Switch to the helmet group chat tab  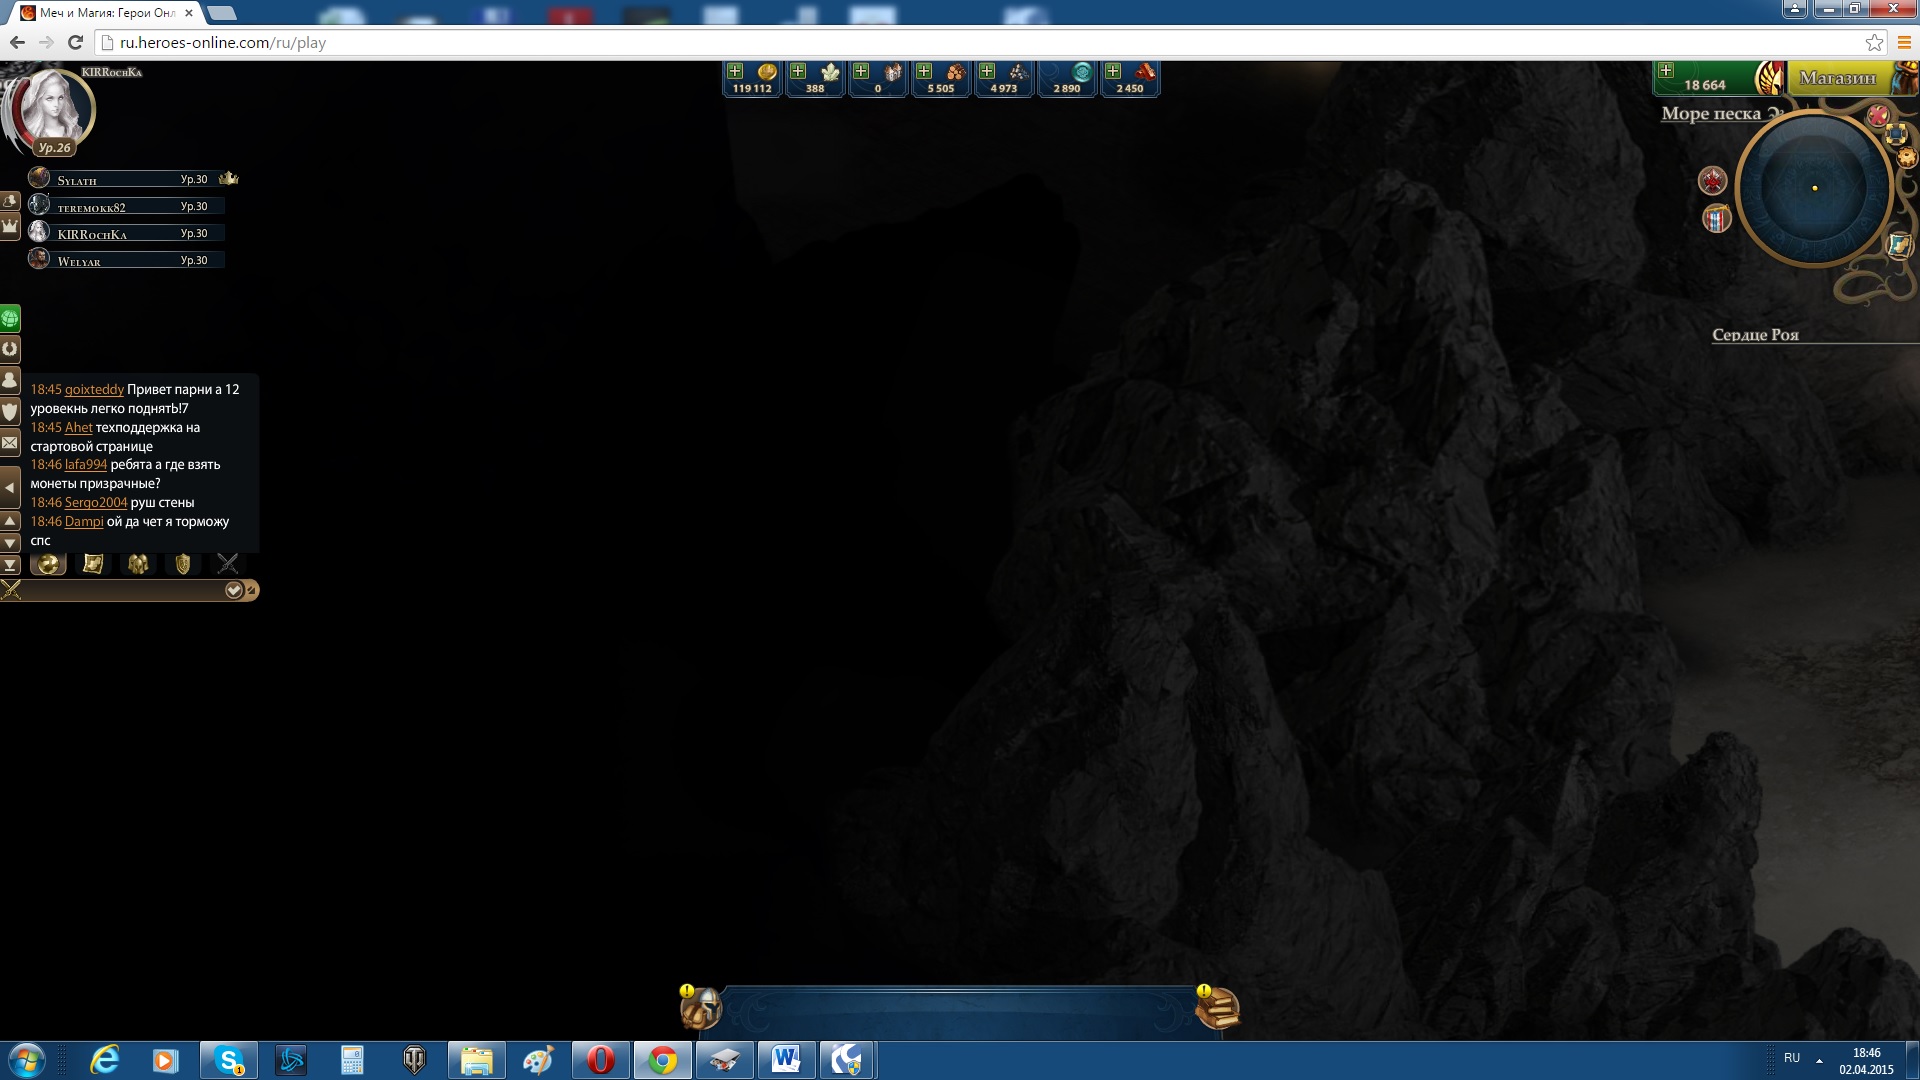[138, 564]
